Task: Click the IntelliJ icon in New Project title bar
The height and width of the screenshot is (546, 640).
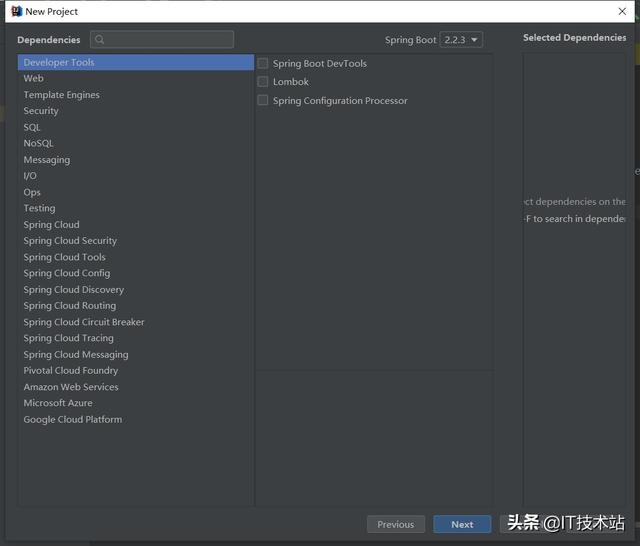Action: pos(16,11)
